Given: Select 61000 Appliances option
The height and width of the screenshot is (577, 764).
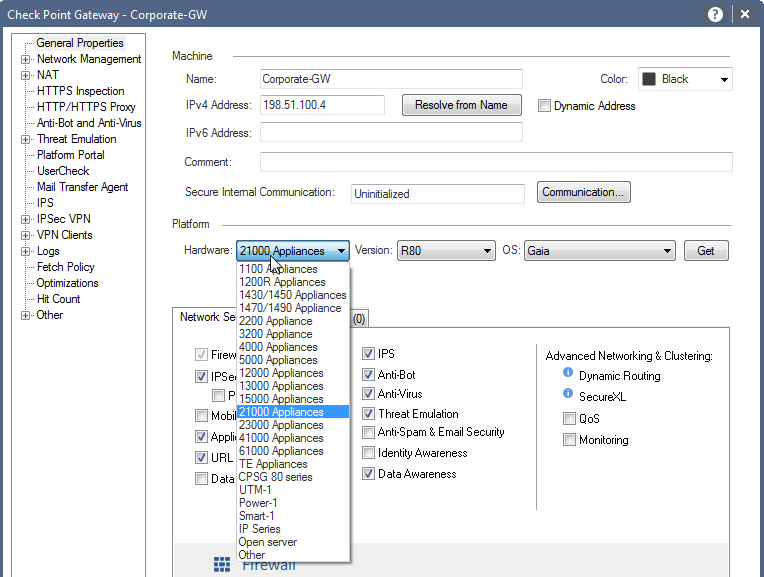Looking at the screenshot, I should pos(293,451).
